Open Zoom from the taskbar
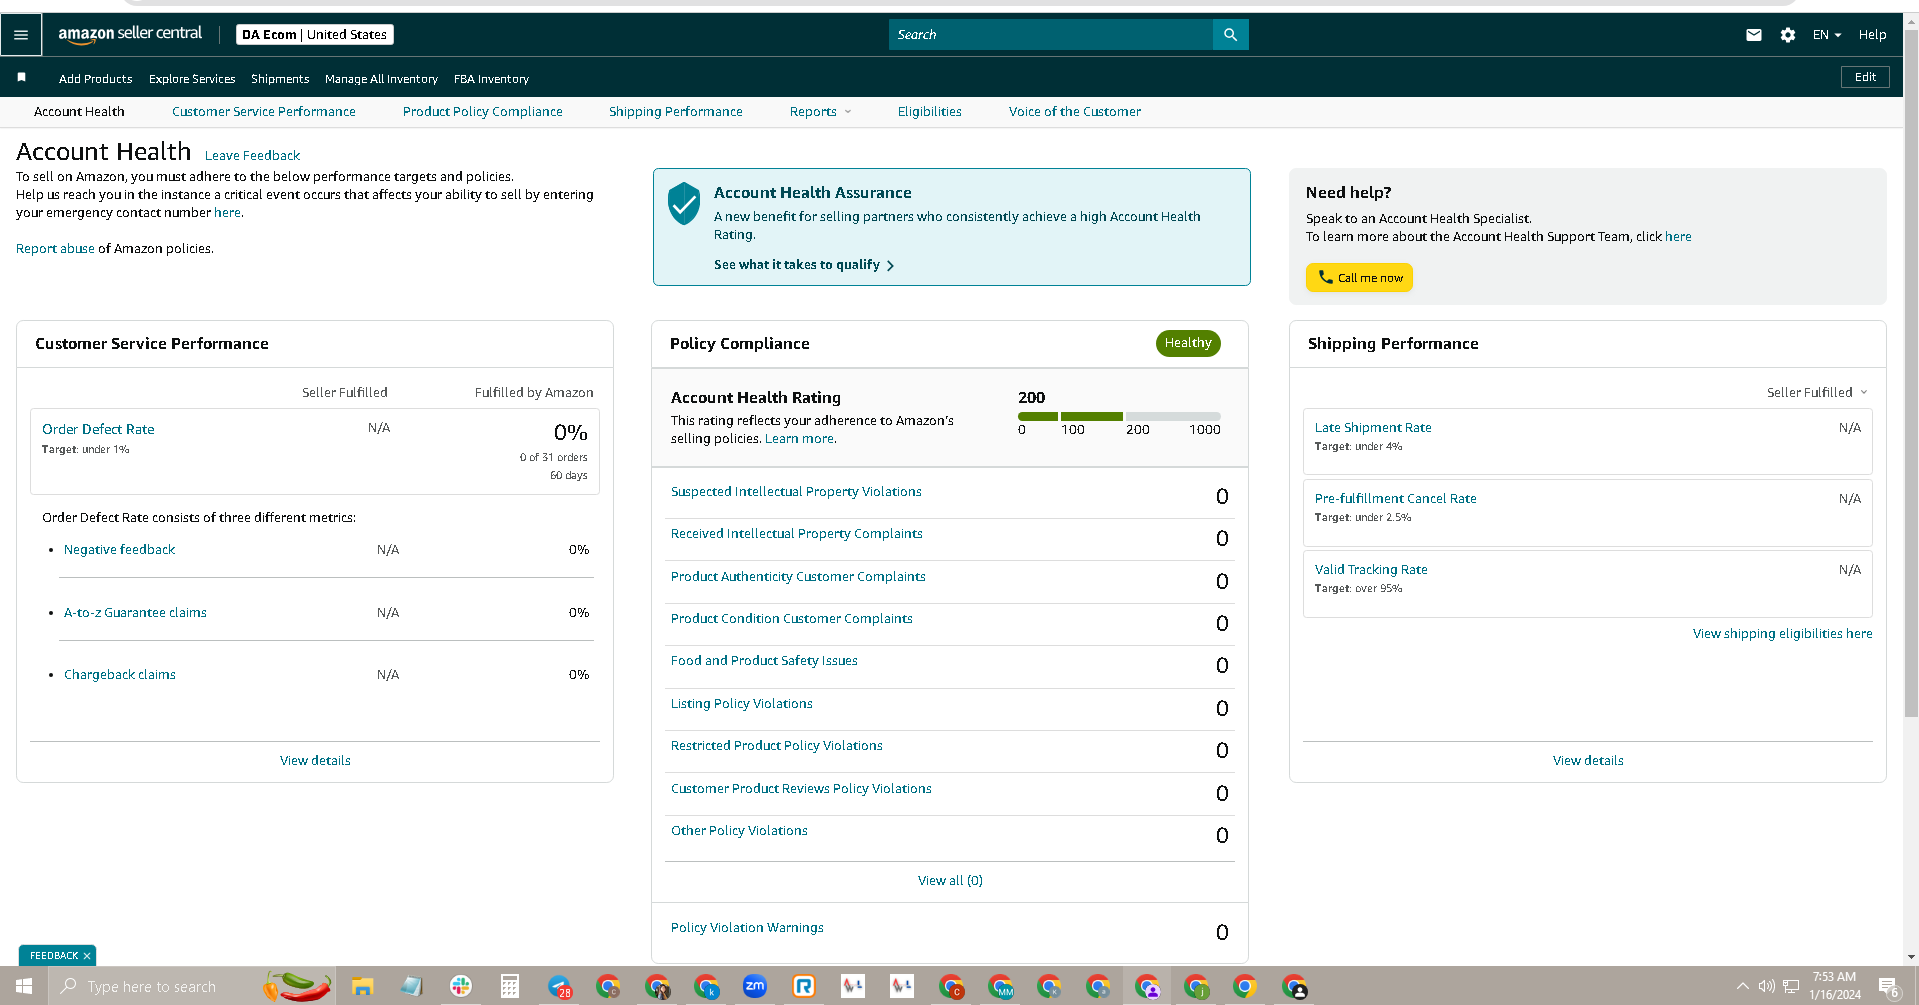Screen dimensions: 1919x1005 (754, 987)
